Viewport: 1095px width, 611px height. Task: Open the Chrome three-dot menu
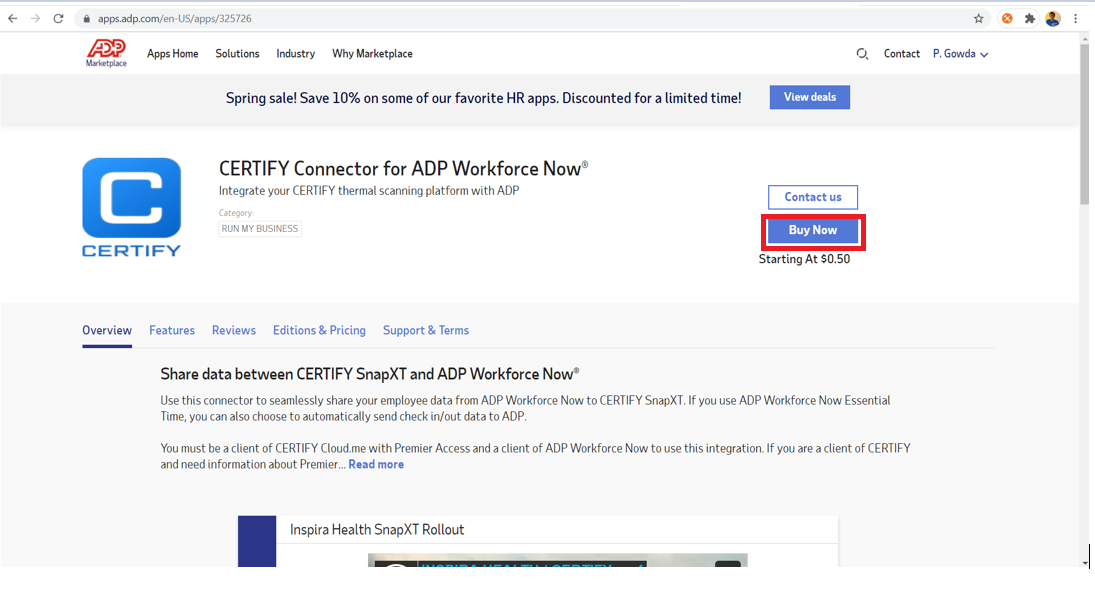tap(1075, 19)
